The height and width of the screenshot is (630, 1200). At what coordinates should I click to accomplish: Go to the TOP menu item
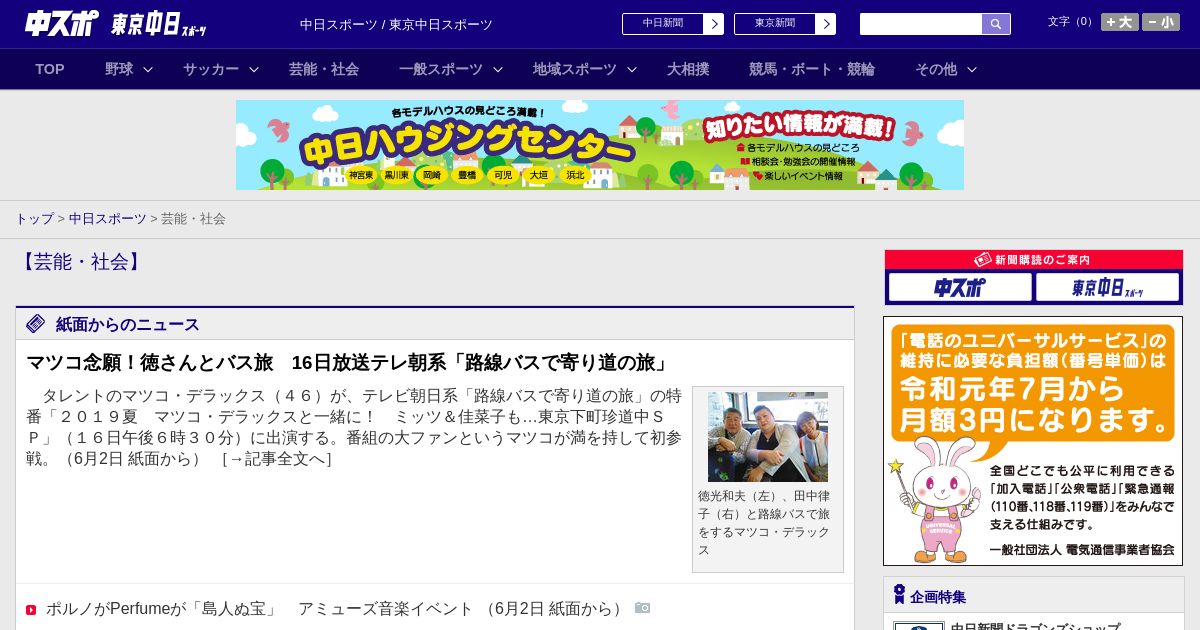pos(50,69)
